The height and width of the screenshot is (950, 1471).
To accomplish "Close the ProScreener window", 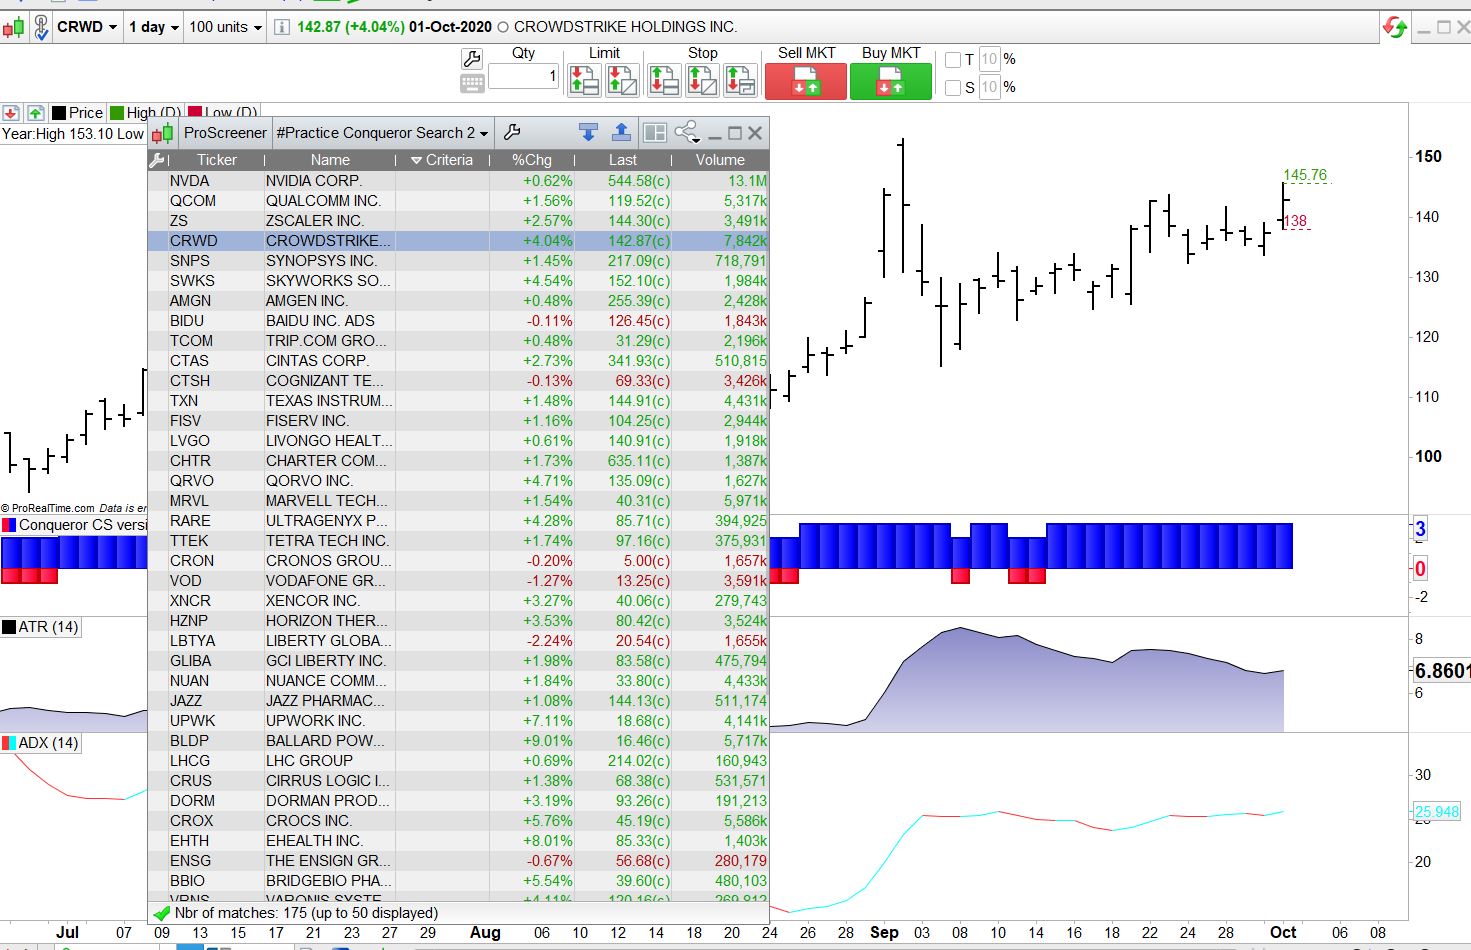I will (755, 133).
